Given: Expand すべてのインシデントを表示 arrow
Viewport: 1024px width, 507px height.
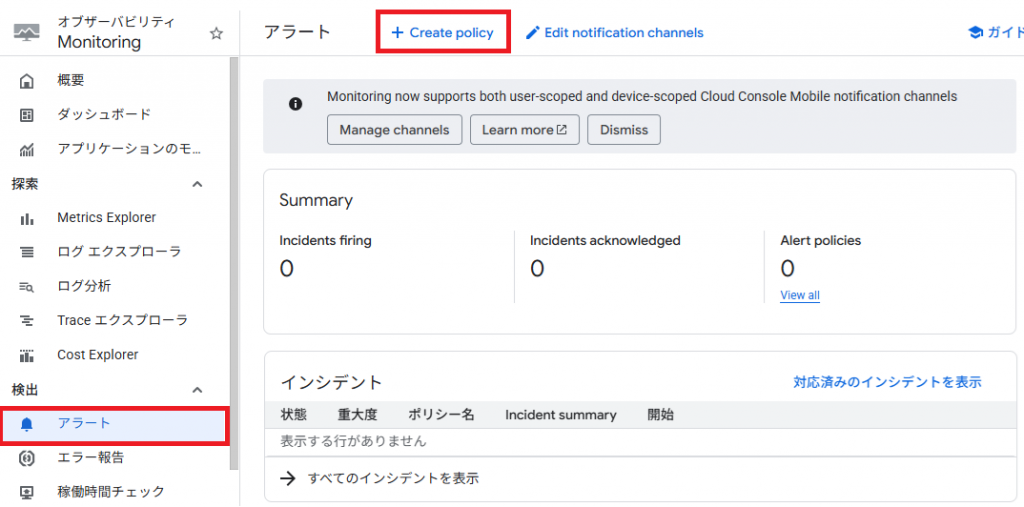Looking at the screenshot, I should tap(288, 478).
